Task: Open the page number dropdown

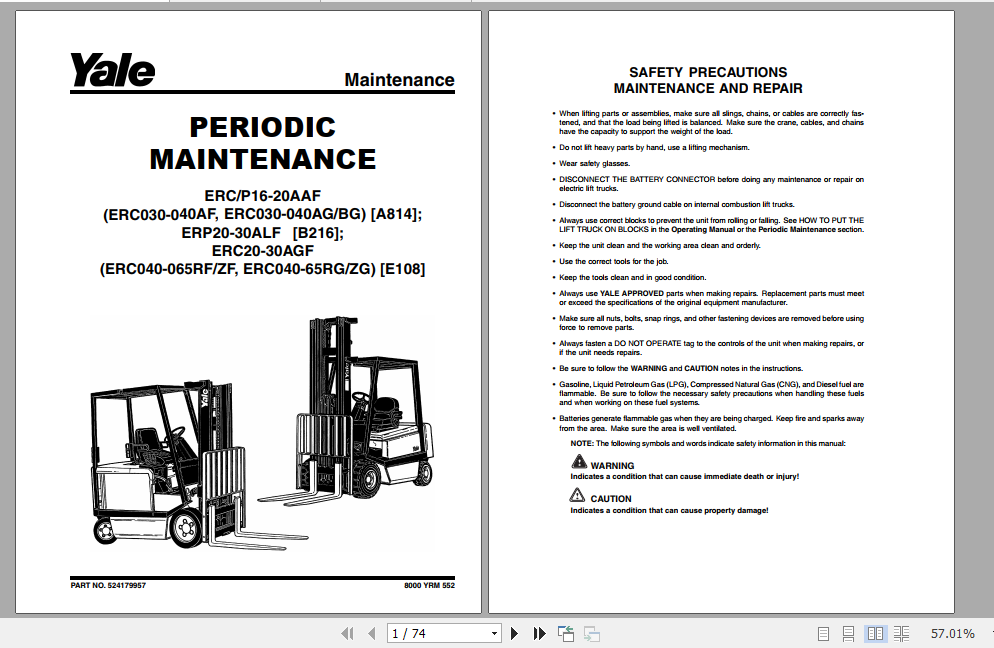Action: [494, 633]
